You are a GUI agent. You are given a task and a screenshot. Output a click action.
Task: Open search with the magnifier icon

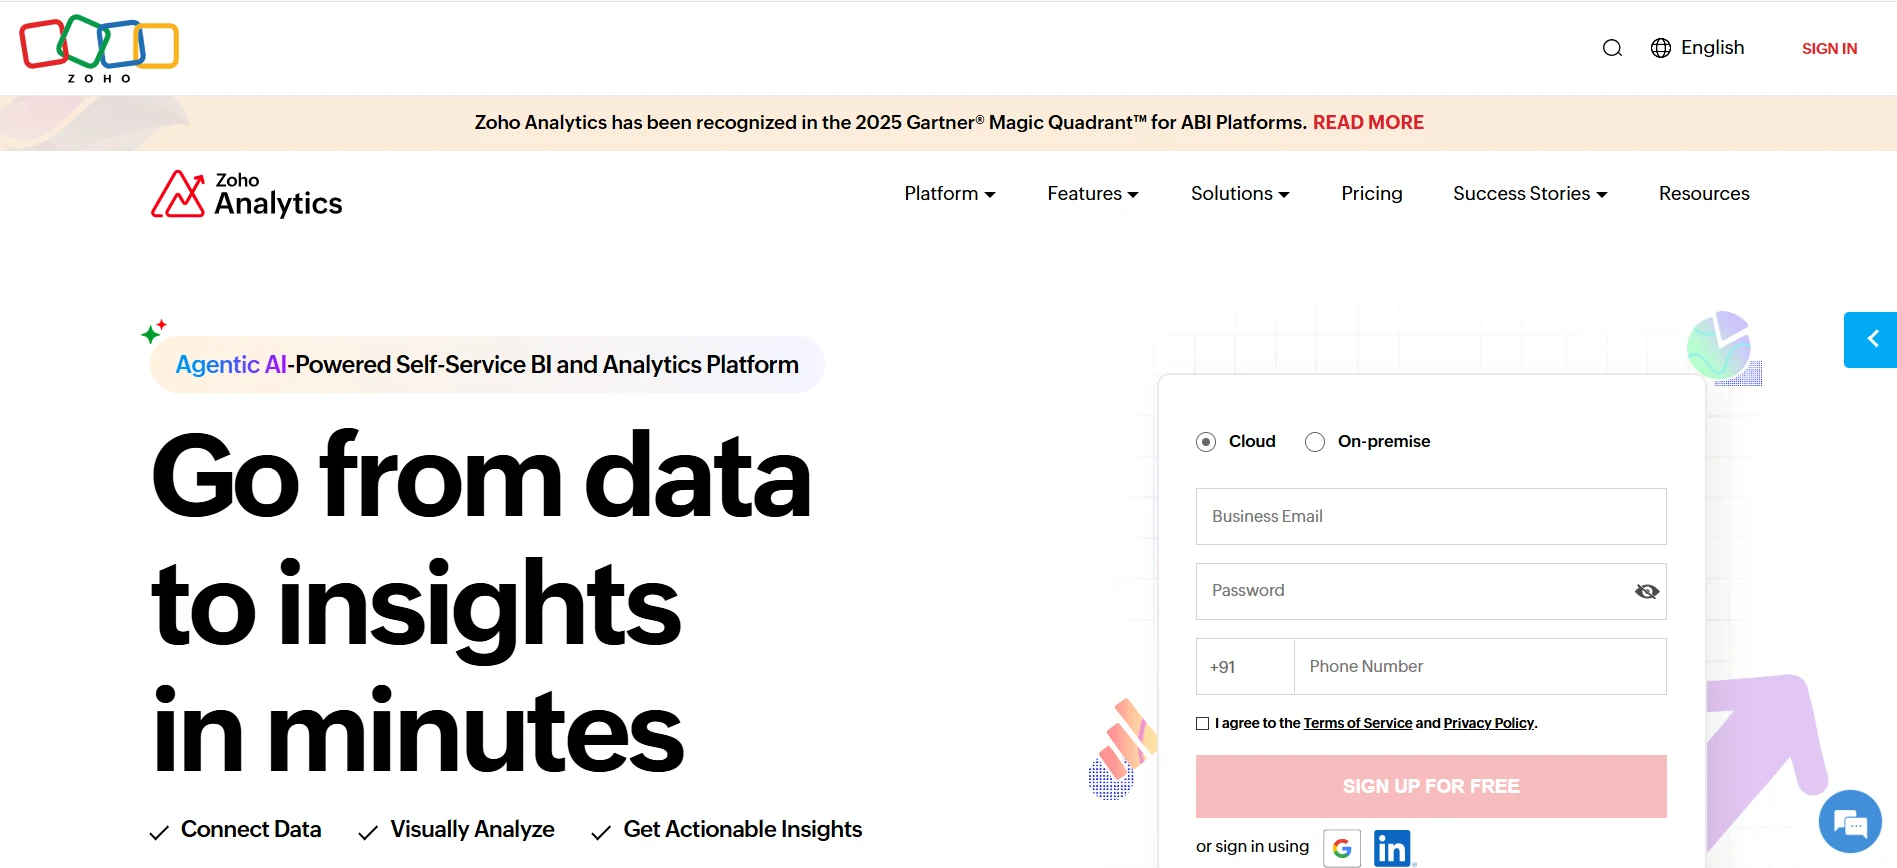pos(1611,48)
